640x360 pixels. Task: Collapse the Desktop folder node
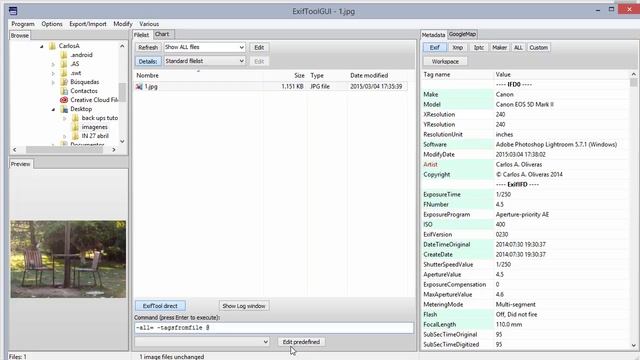53,109
